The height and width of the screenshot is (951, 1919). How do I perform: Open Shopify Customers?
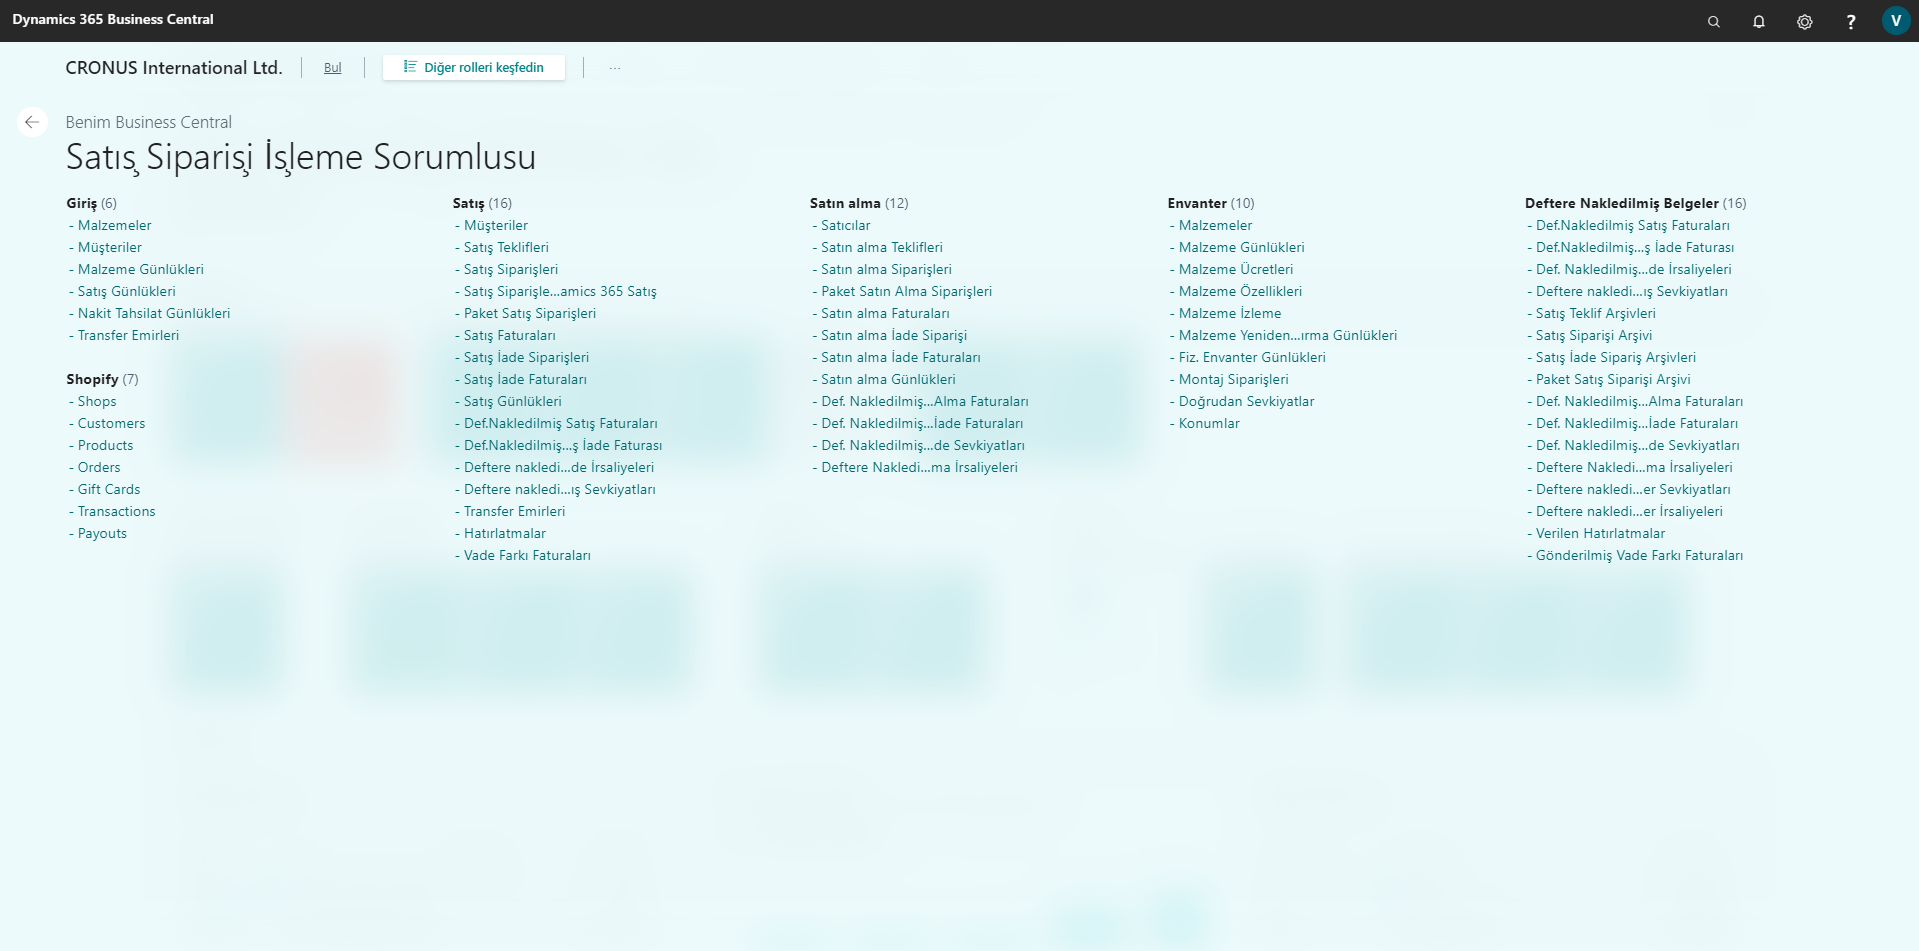pos(112,423)
